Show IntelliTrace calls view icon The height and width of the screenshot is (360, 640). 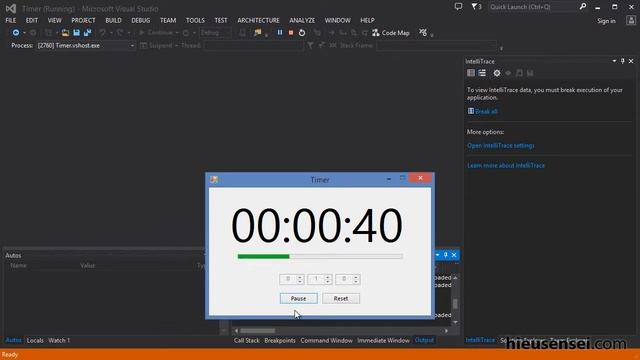482,73
